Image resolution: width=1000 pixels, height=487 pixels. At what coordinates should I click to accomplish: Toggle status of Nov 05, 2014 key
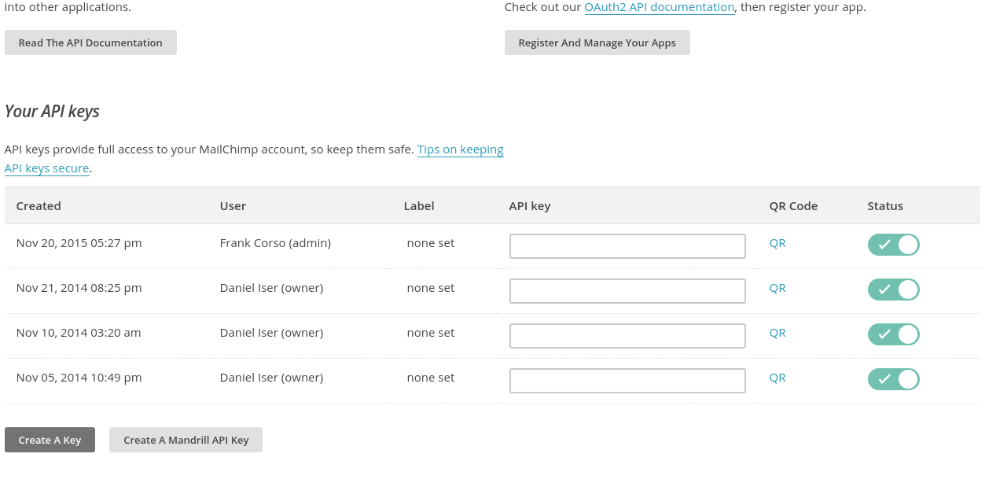pyautogui.click(x=893, y=379)
